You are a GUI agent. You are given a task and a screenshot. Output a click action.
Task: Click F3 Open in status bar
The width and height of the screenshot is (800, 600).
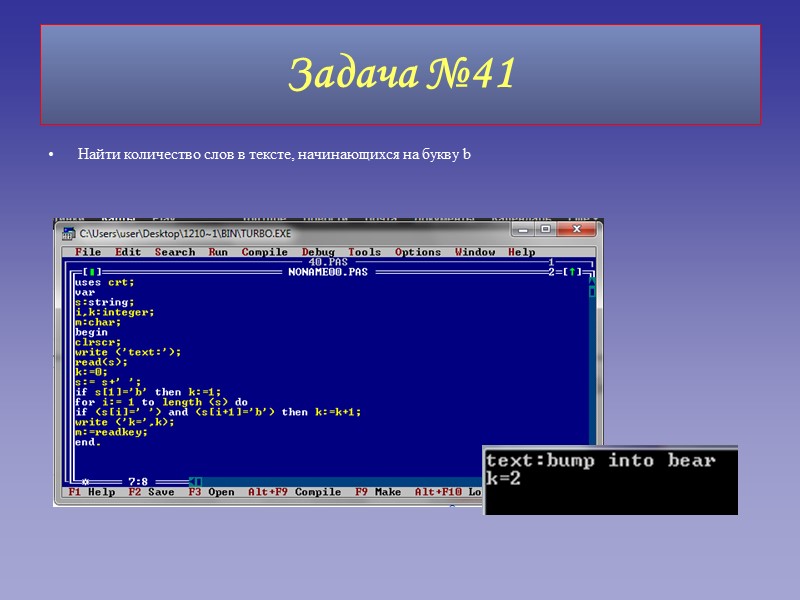[211, 492]
